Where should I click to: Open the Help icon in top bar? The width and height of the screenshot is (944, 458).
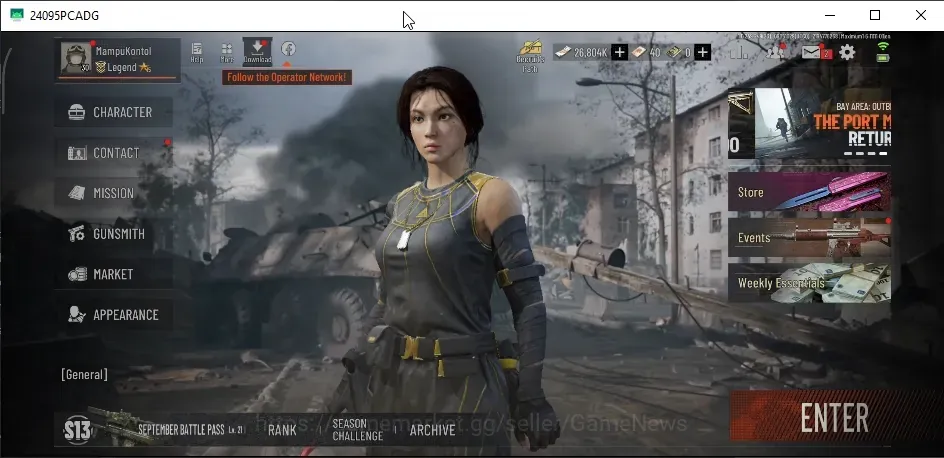(196, 52)
